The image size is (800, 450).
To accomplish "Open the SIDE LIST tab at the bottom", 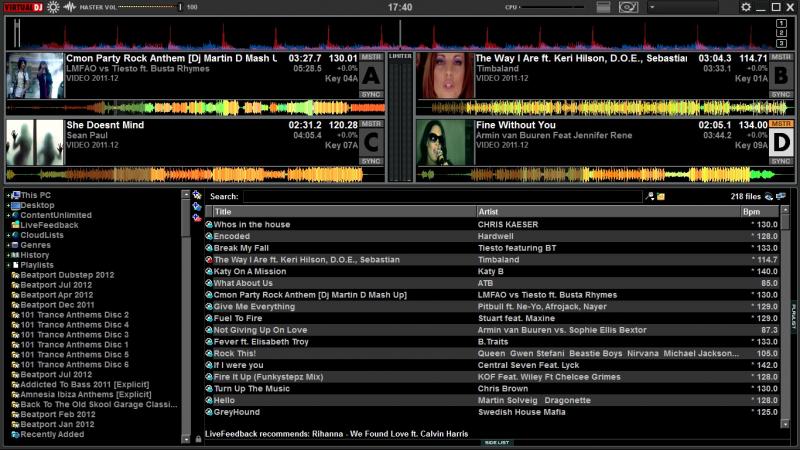I will point(497,443).
